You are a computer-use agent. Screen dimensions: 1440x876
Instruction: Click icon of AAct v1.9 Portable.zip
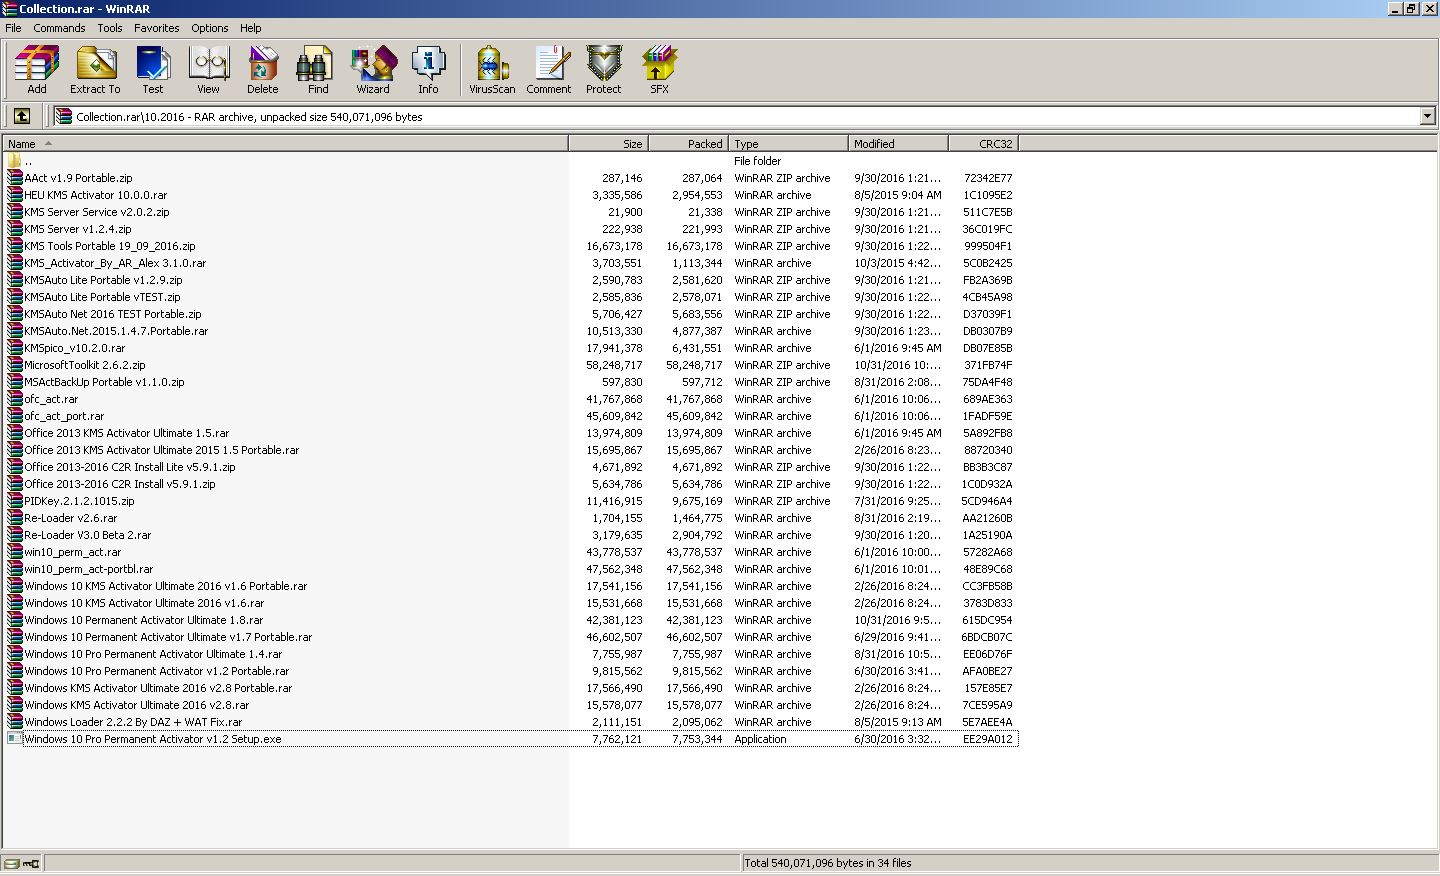(14, 178)
